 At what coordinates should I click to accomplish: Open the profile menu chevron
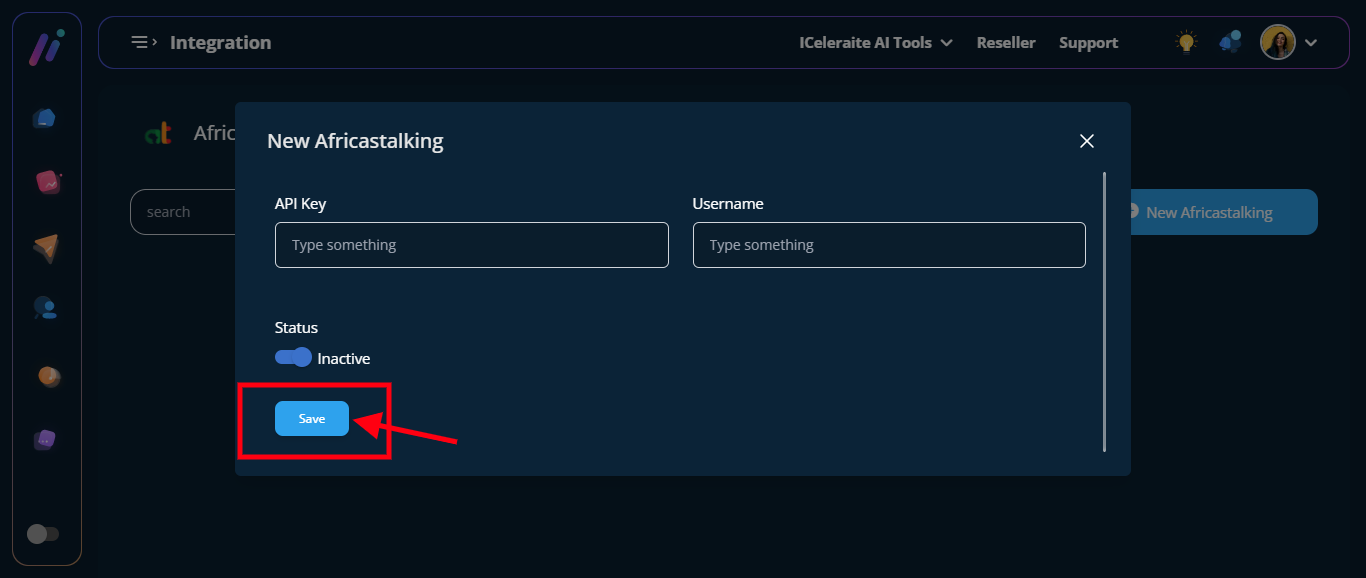tap(1311, 43)
